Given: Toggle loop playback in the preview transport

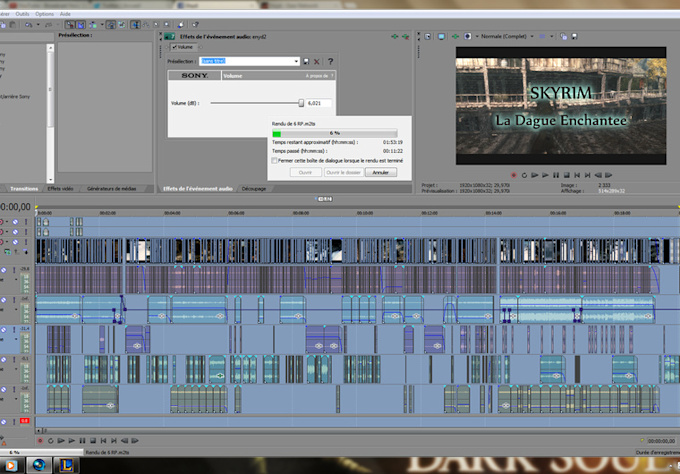Looking at the screenshot, I should click(x=524, y=175).
